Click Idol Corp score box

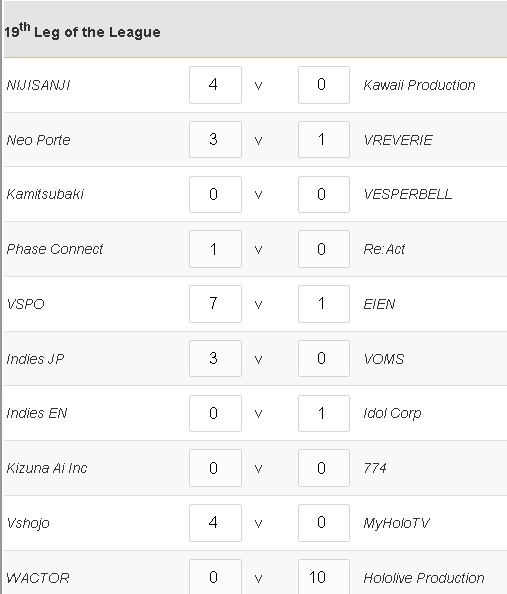point(324,413)
